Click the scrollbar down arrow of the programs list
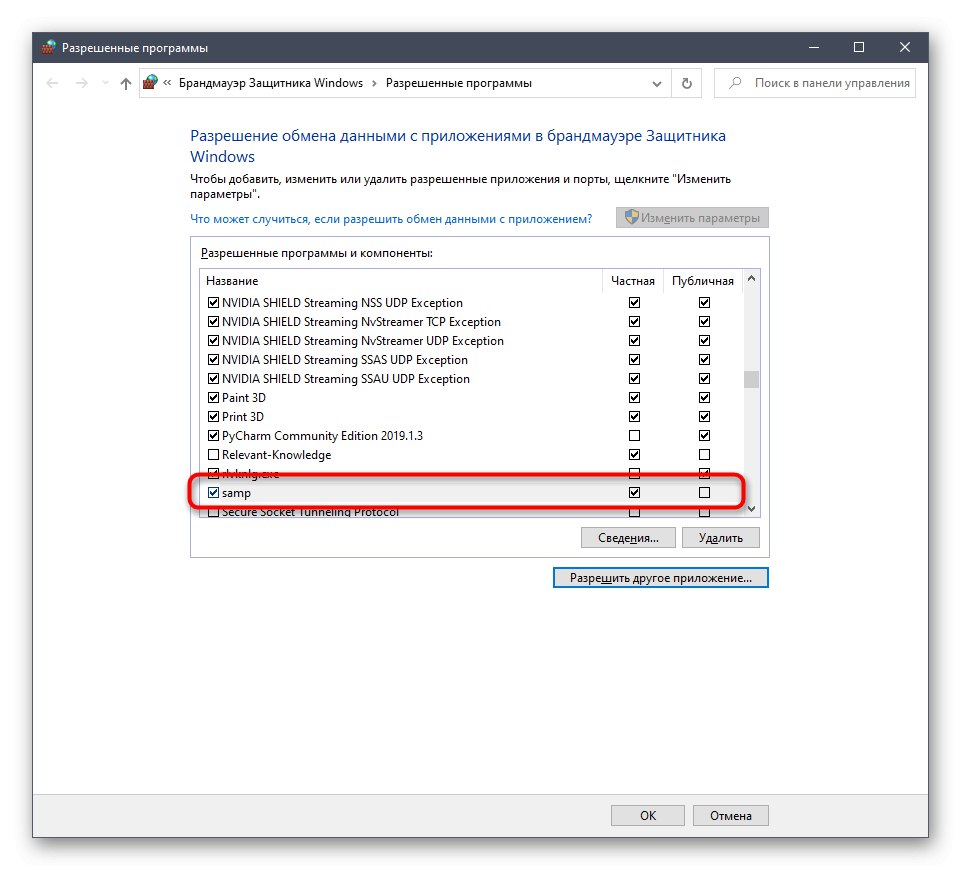This screenshot has height=870, width=961. tap(751, 508)
